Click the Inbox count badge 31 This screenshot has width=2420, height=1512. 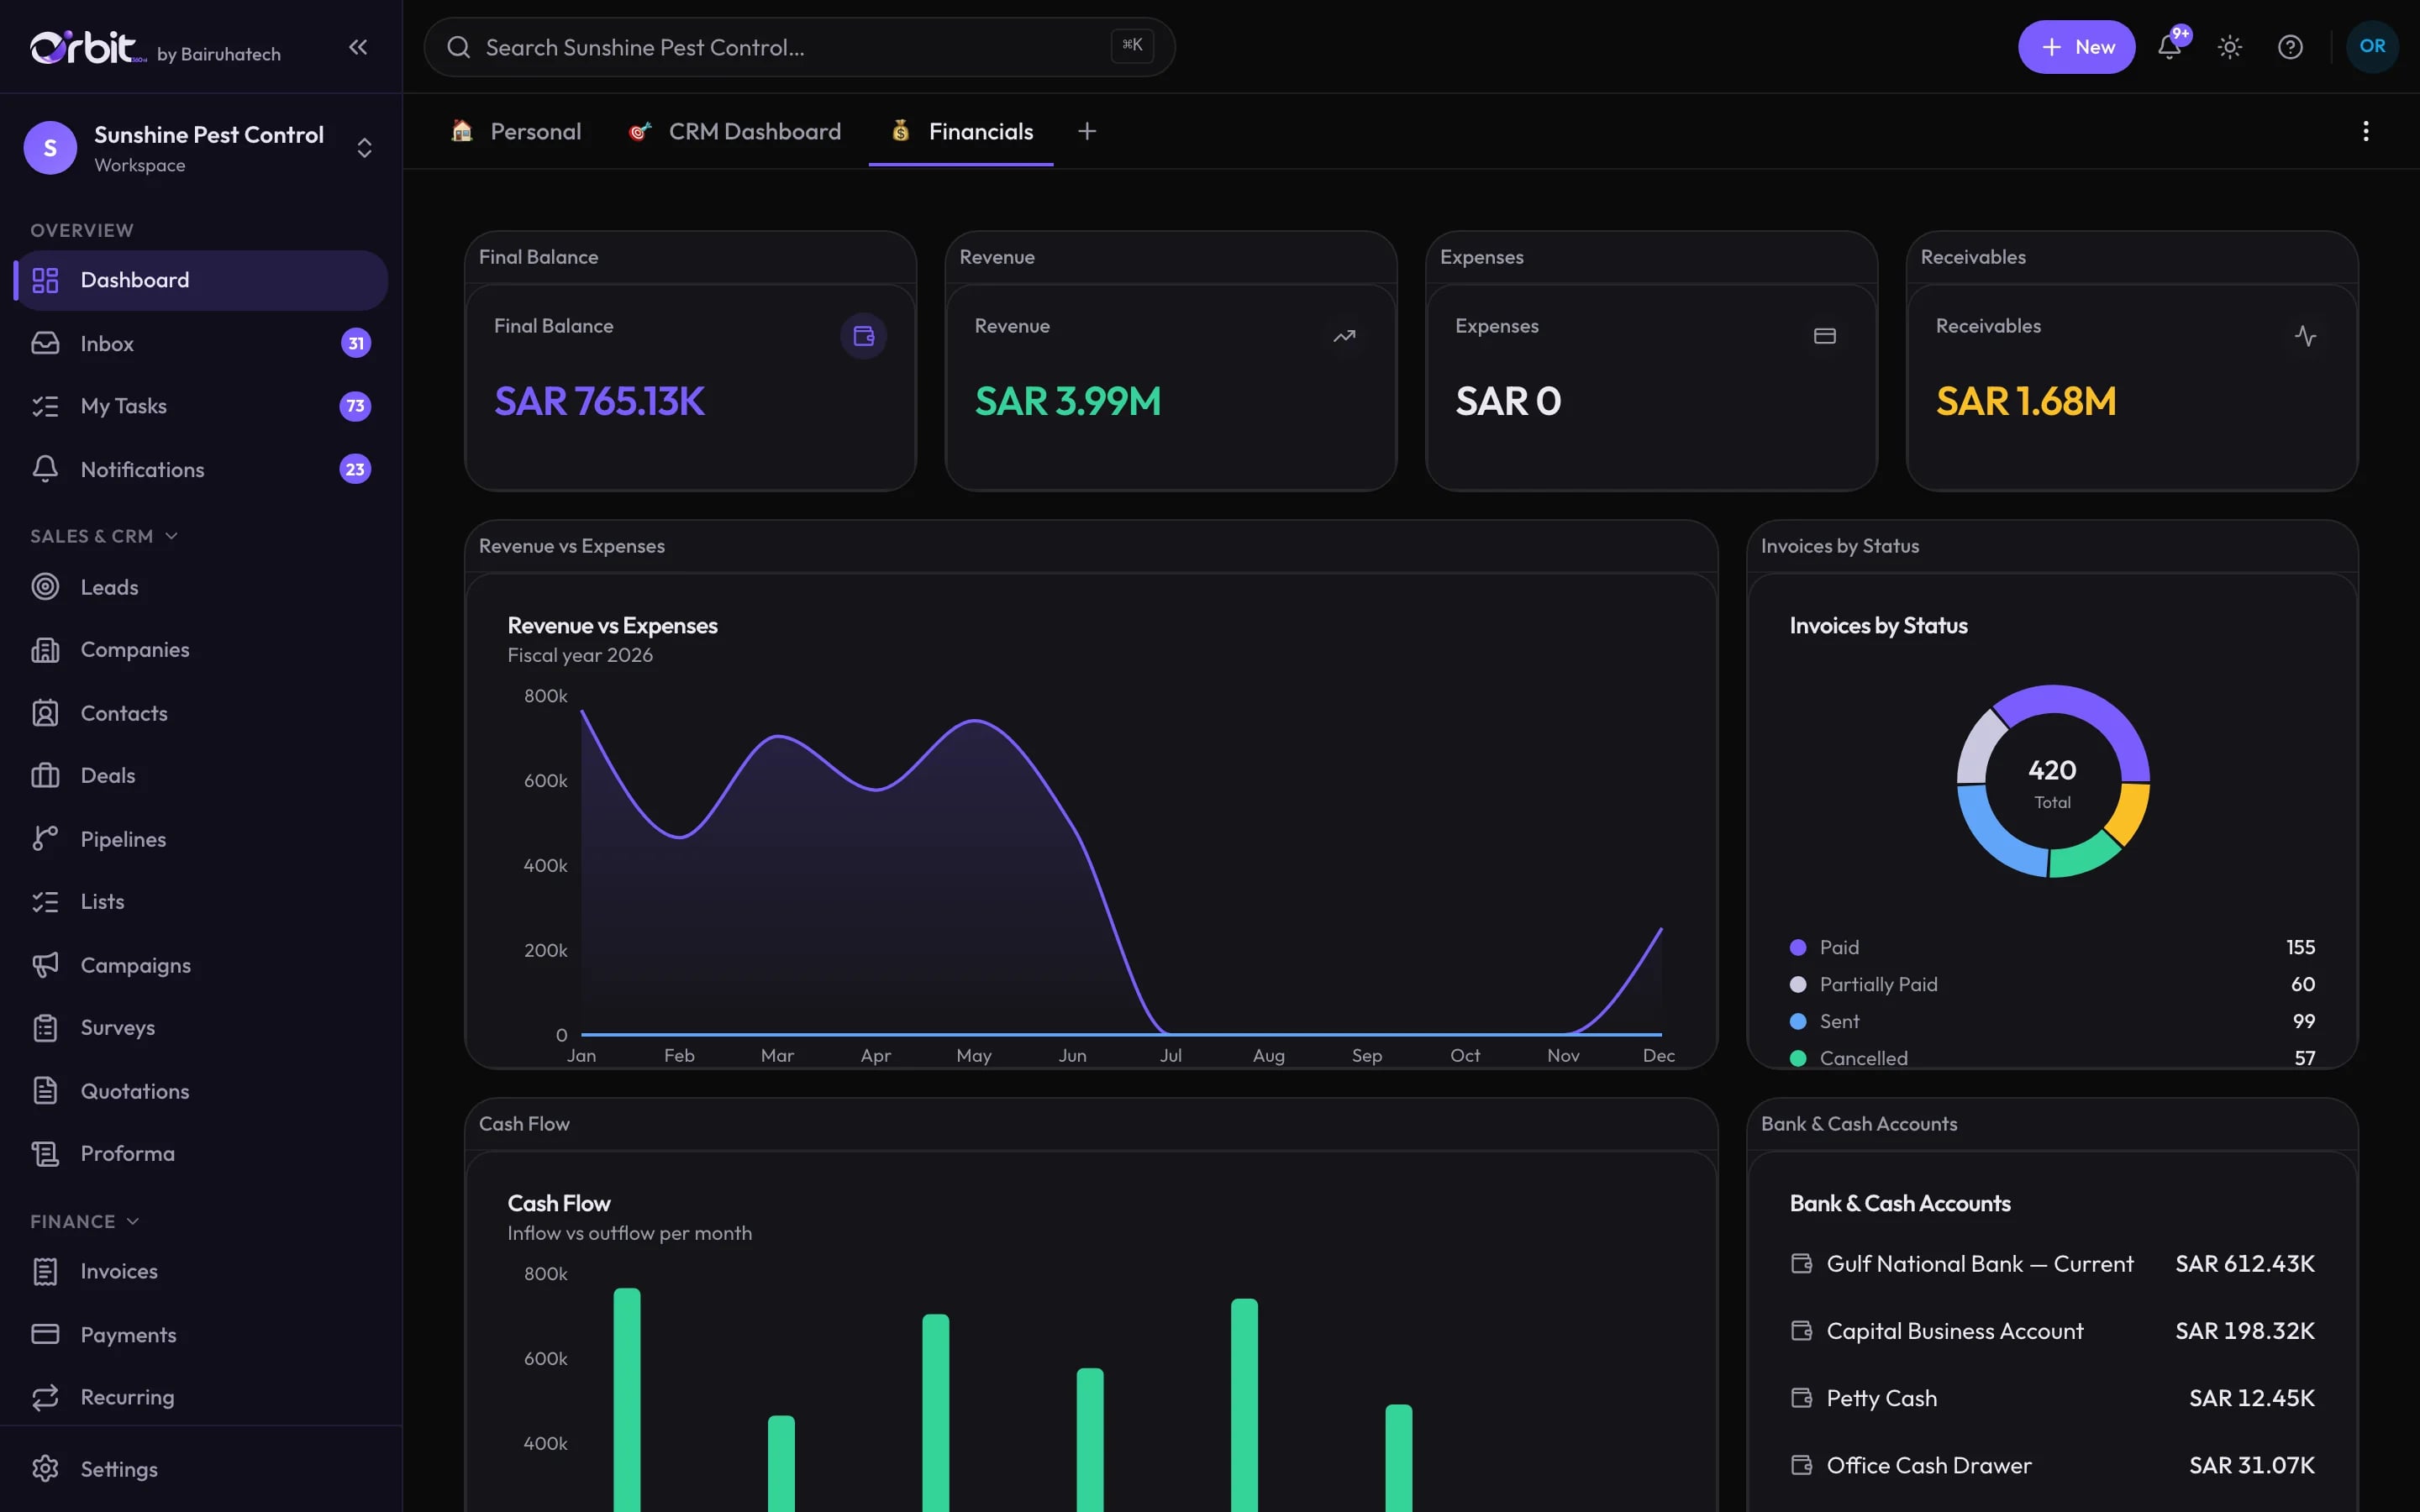[355, 343]
